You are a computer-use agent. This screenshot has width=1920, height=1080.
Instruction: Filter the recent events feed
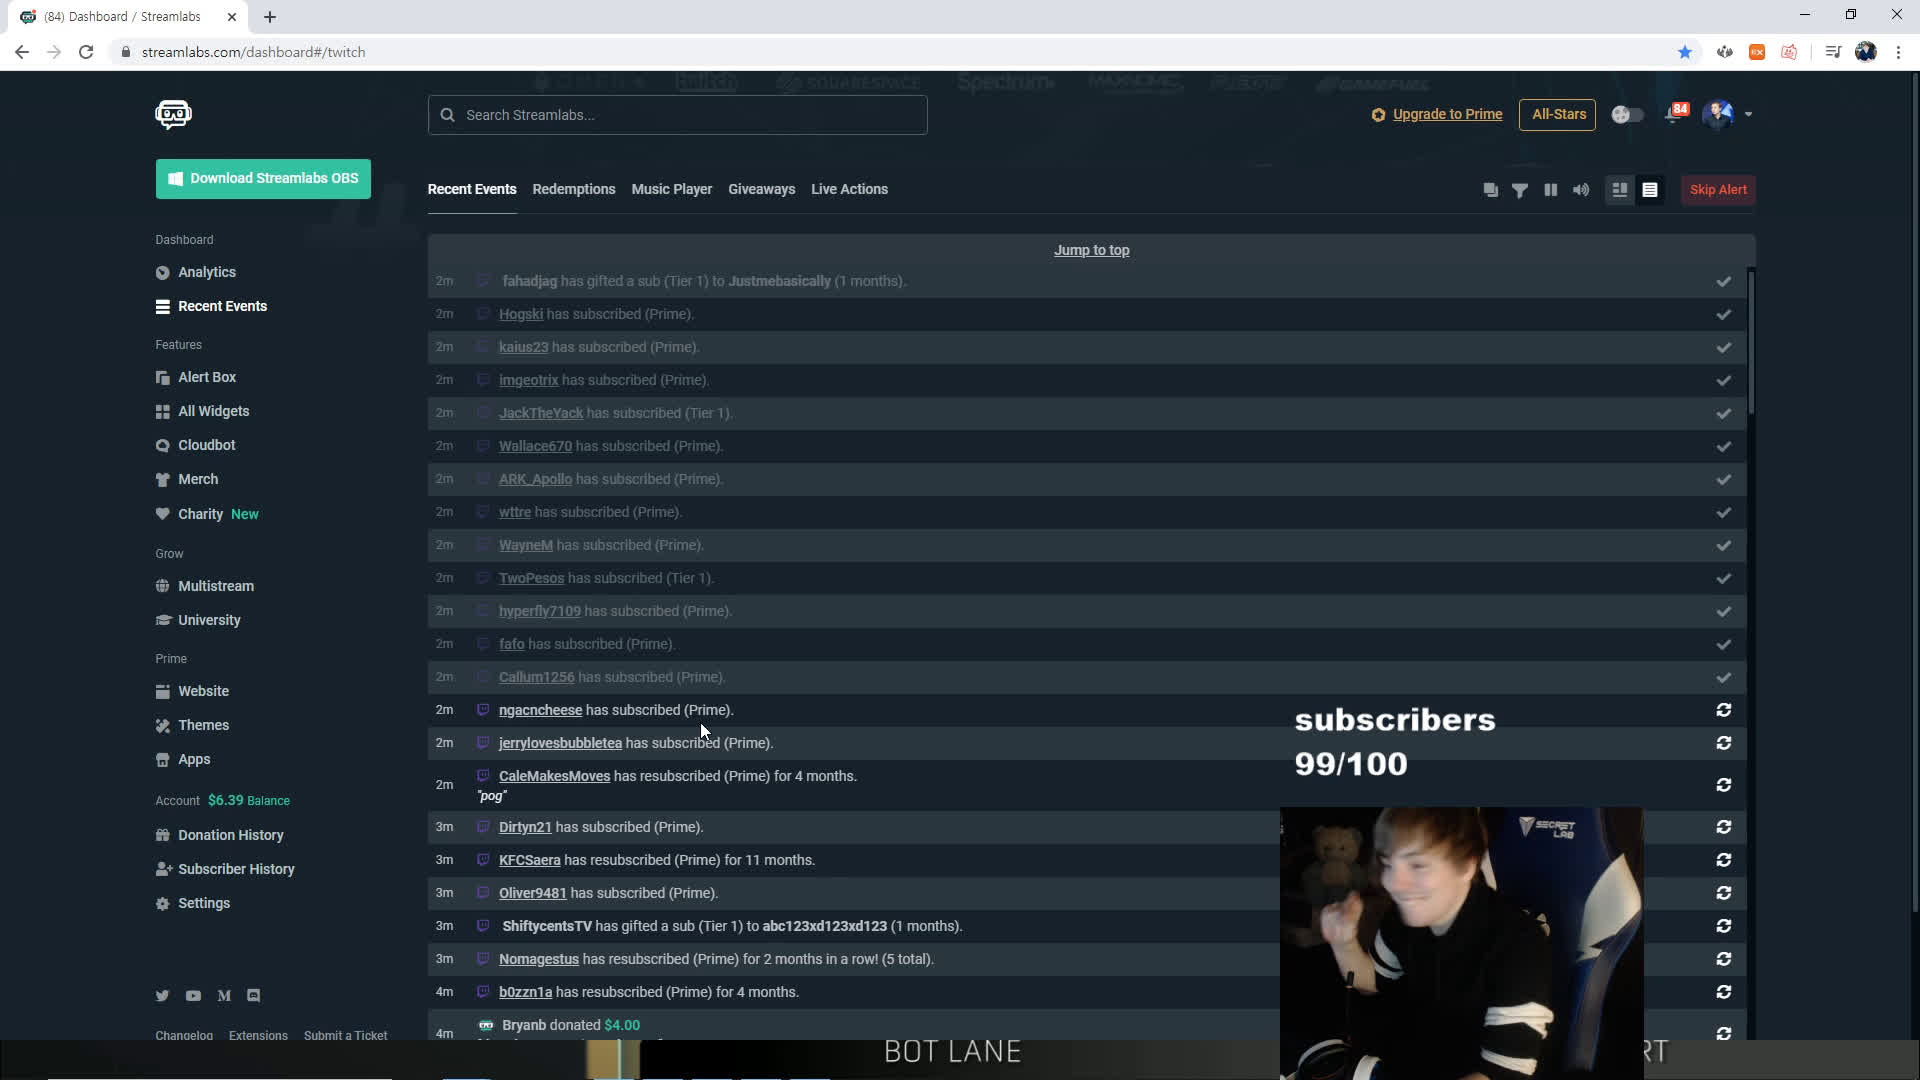click(x=1520, y=190)
